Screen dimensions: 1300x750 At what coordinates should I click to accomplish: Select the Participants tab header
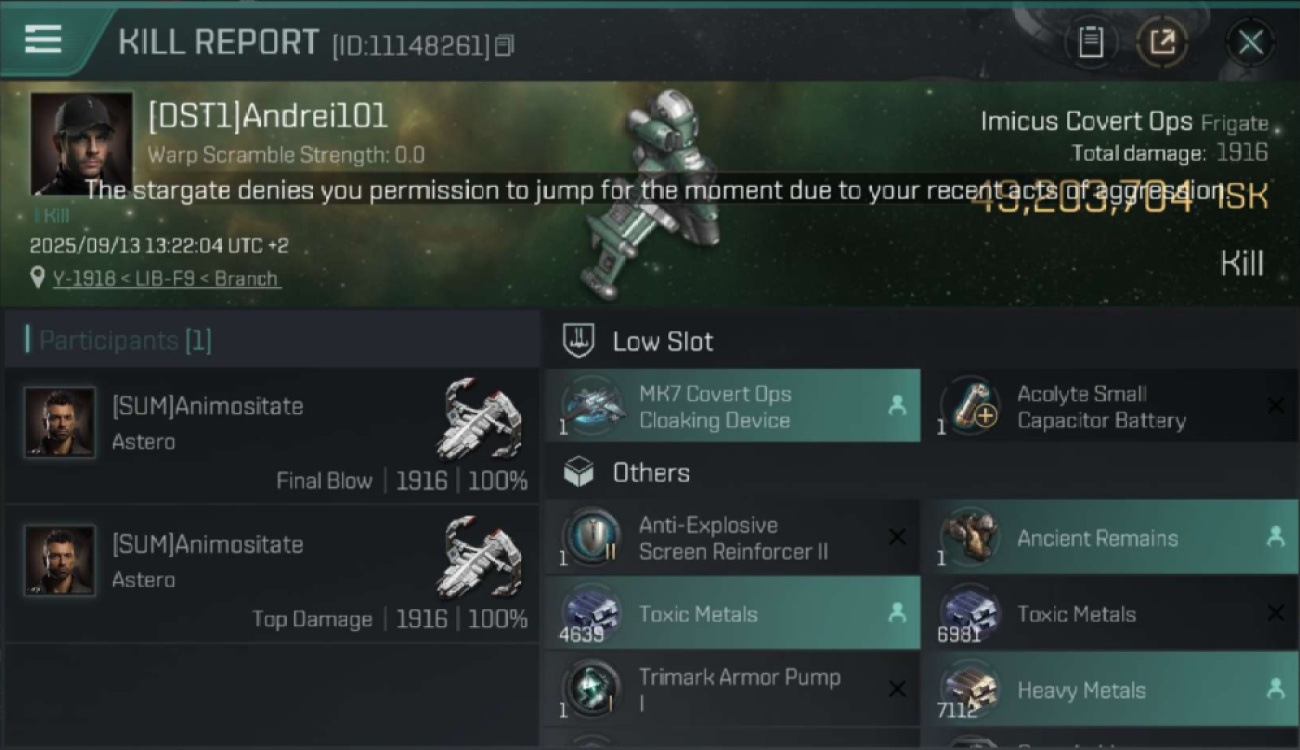tap(125, 341)
